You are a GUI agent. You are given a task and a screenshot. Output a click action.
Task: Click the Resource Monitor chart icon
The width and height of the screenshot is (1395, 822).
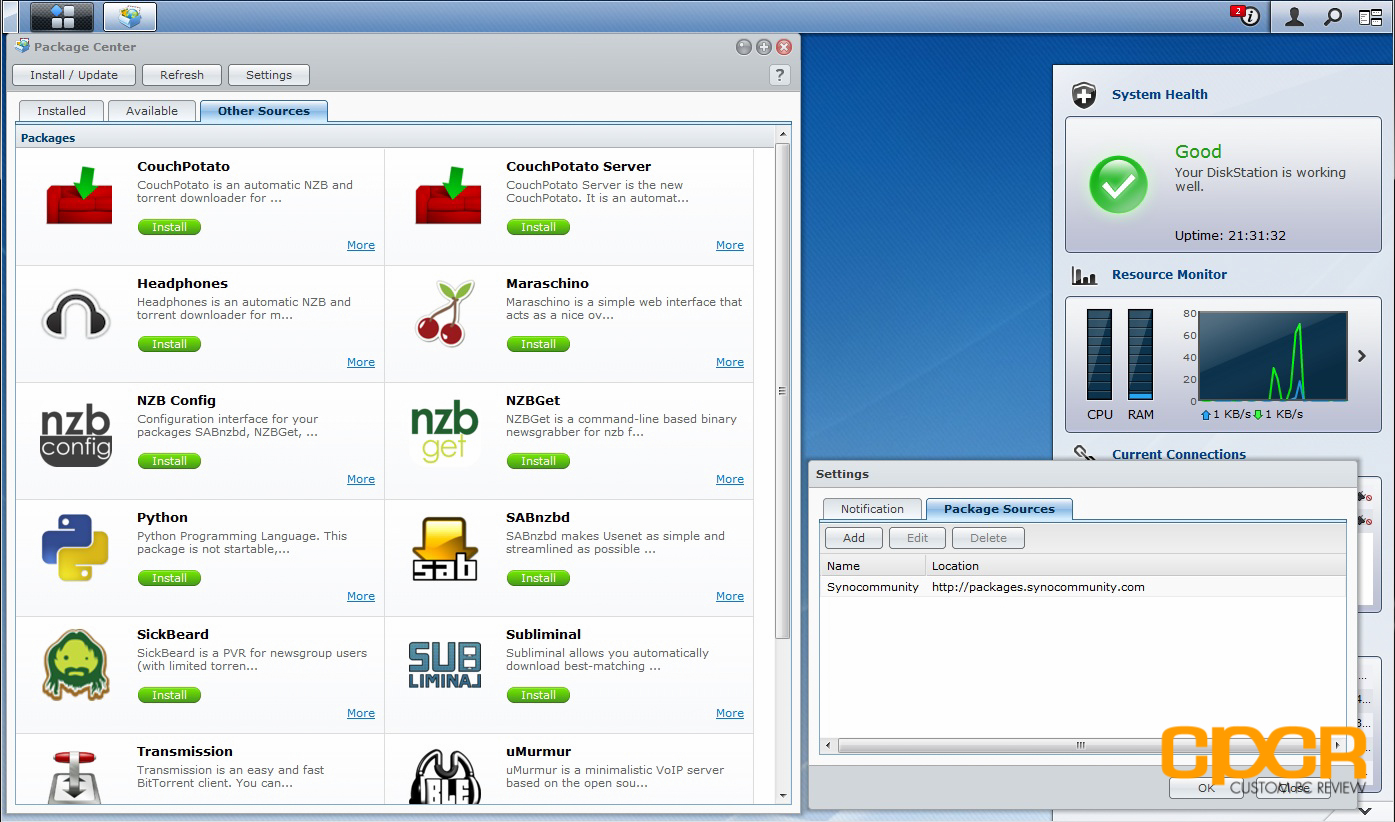tap(1084, 275)
